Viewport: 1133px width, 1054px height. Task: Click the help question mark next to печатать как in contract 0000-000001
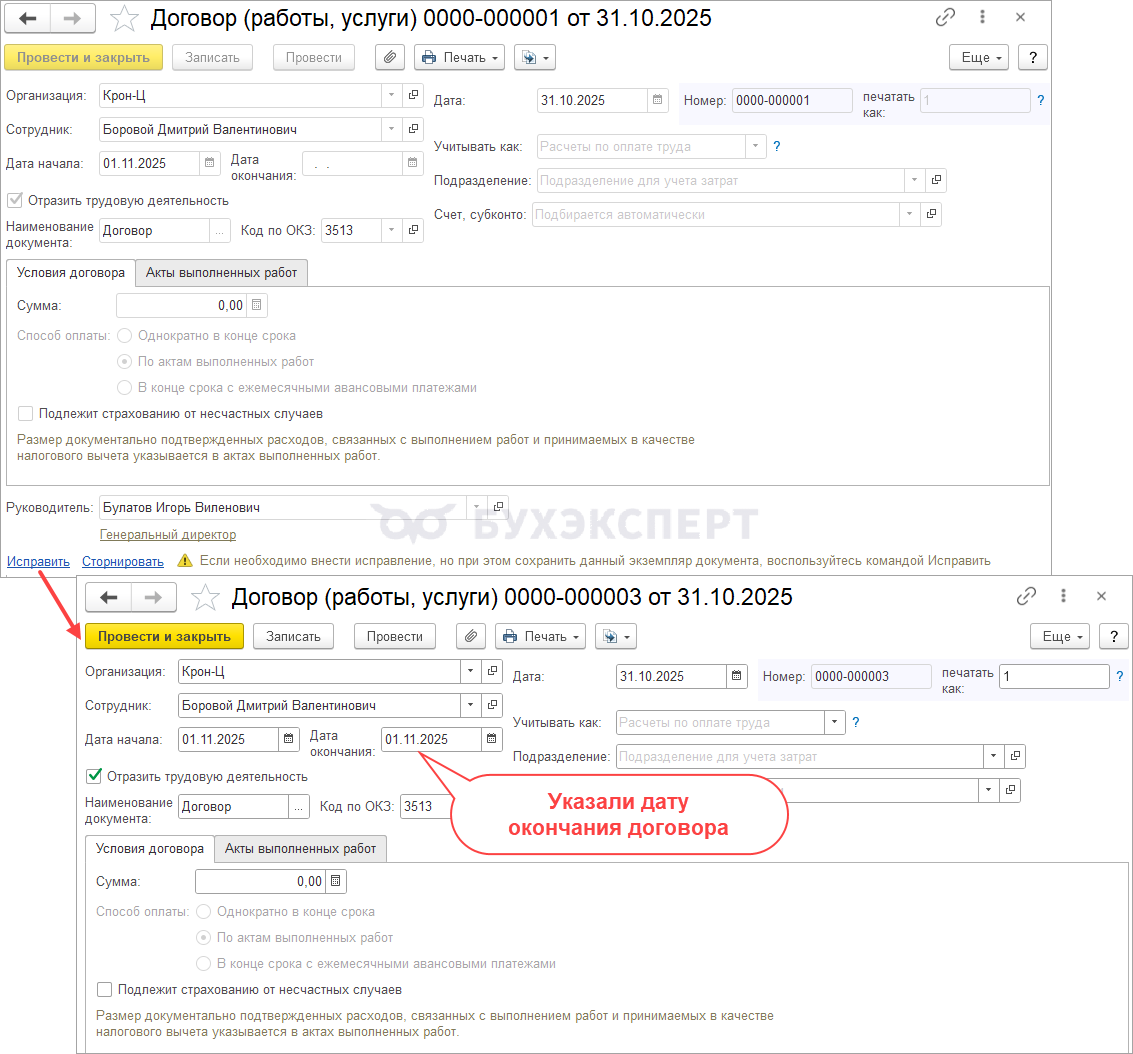(x=1041, y=100)
